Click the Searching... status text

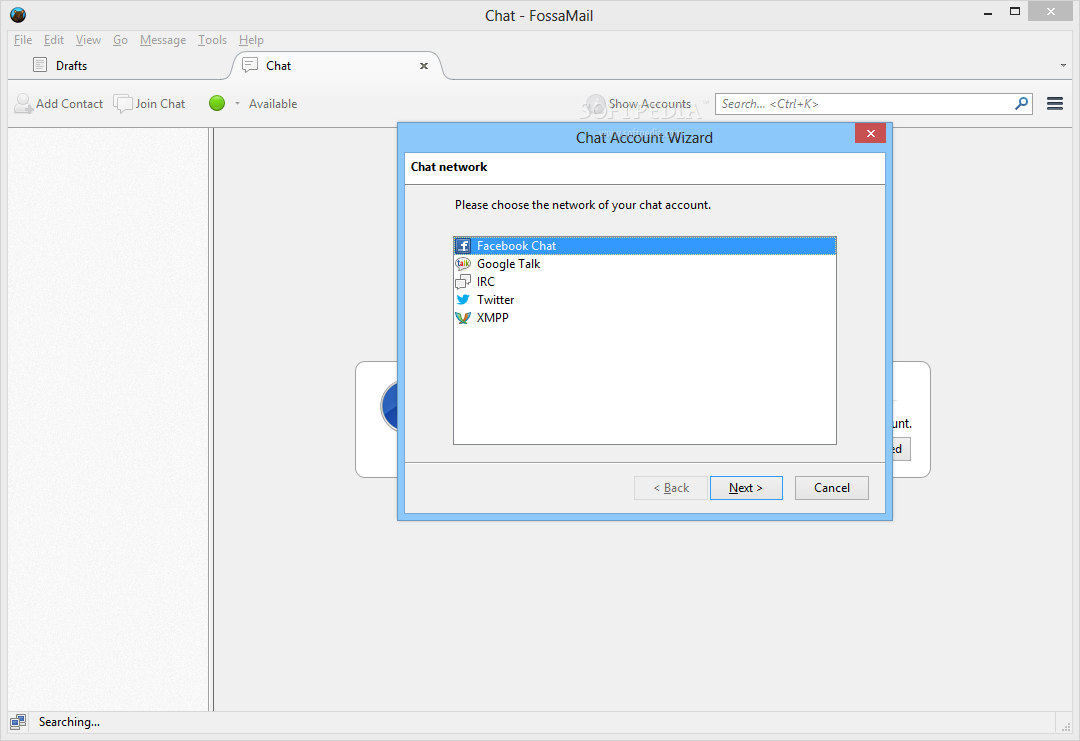[x=69, y=722]
